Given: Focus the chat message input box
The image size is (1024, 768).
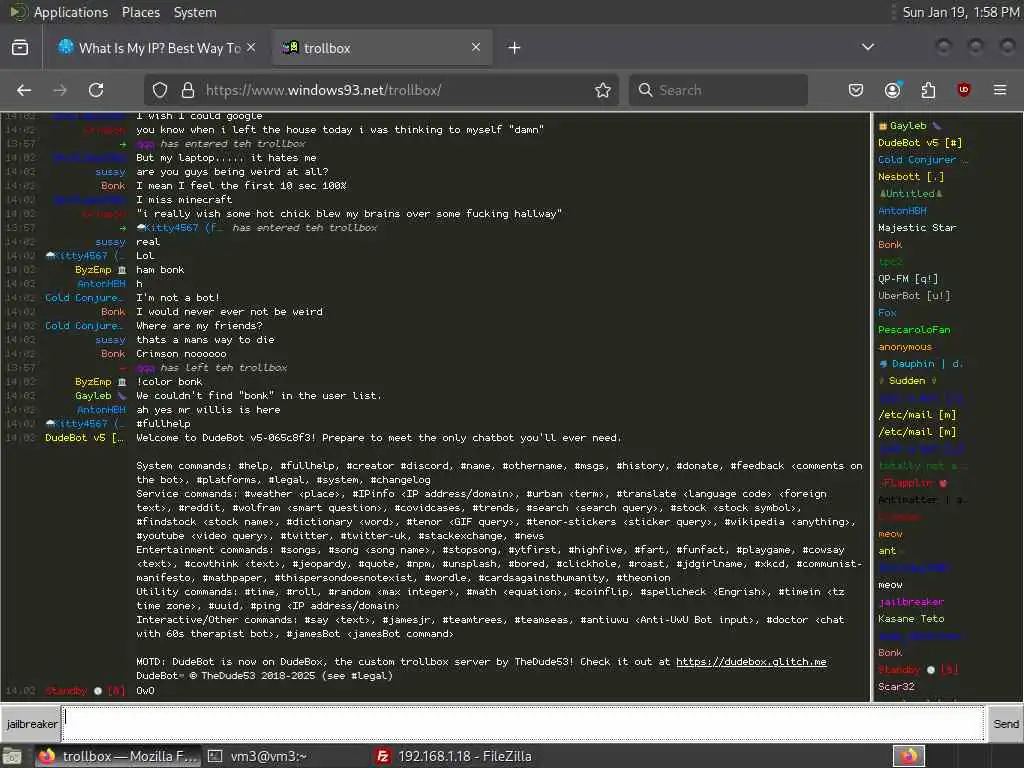Looking at the screenshot, I should pos(523,724).
